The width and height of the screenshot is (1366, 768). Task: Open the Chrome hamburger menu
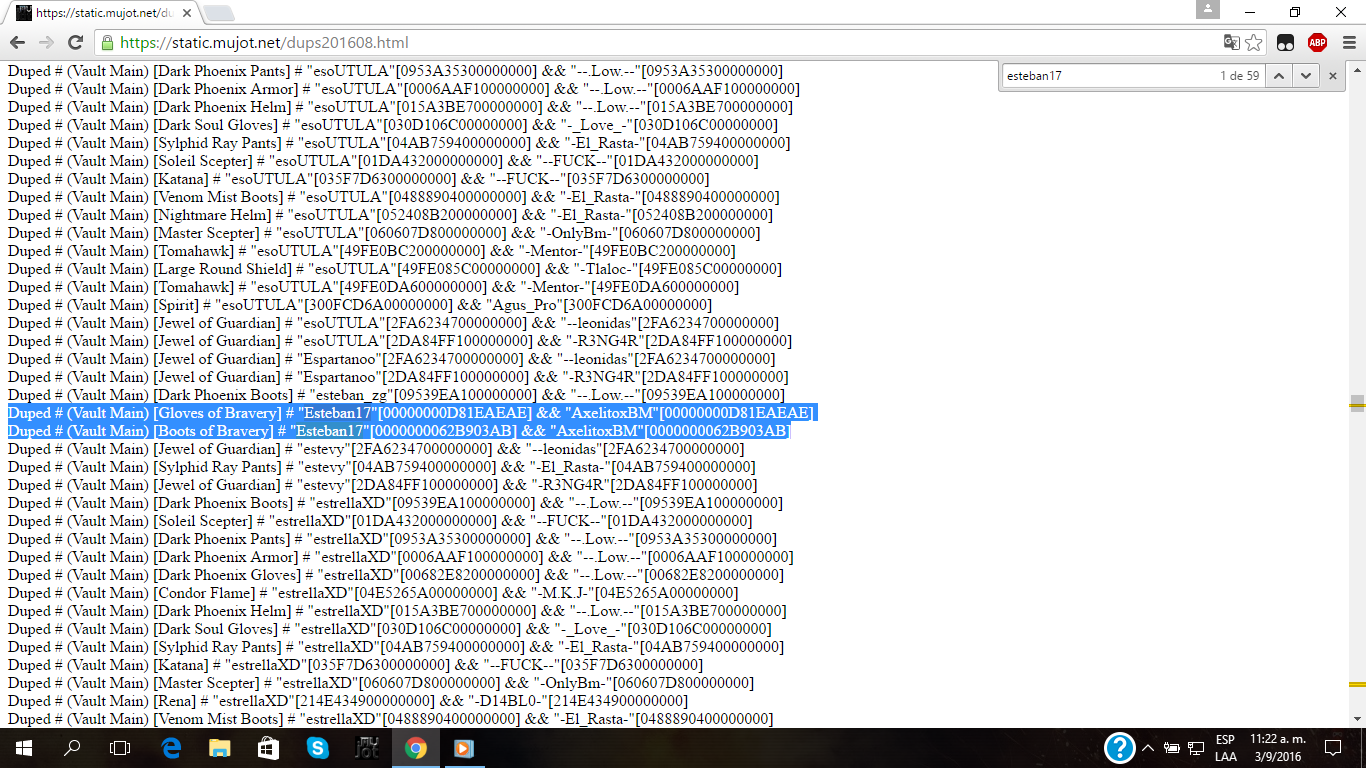1348,42
